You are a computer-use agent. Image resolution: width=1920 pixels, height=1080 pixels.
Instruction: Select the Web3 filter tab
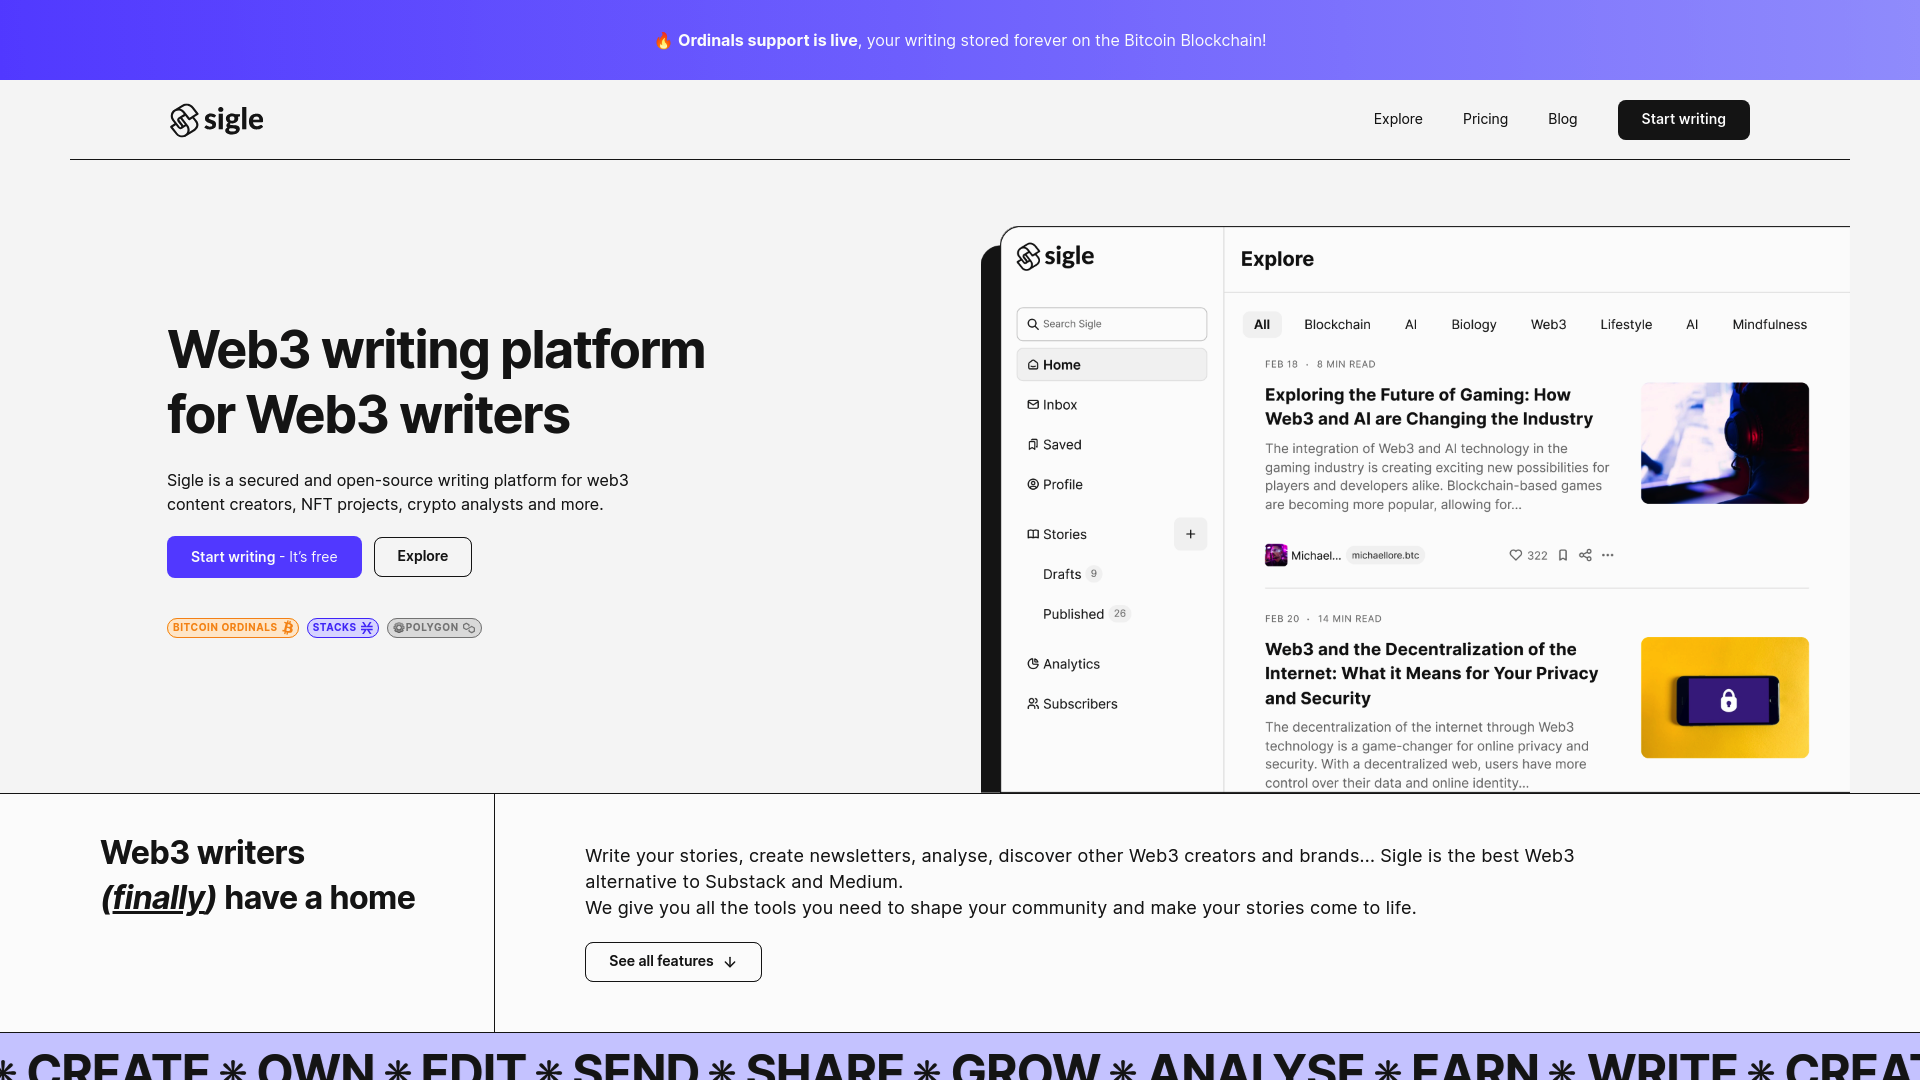coord(1548,324)
